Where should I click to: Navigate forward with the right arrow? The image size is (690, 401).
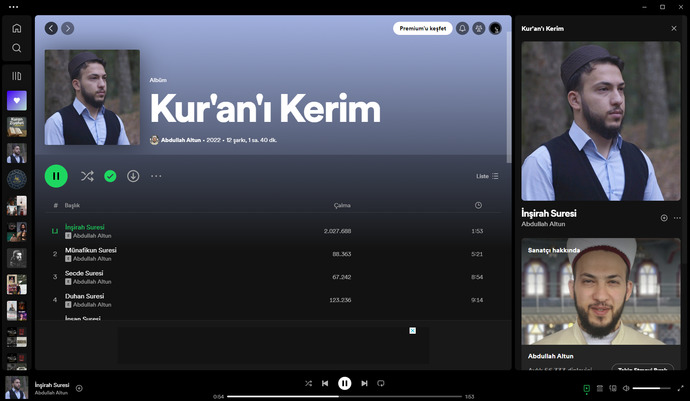(67, 29)
